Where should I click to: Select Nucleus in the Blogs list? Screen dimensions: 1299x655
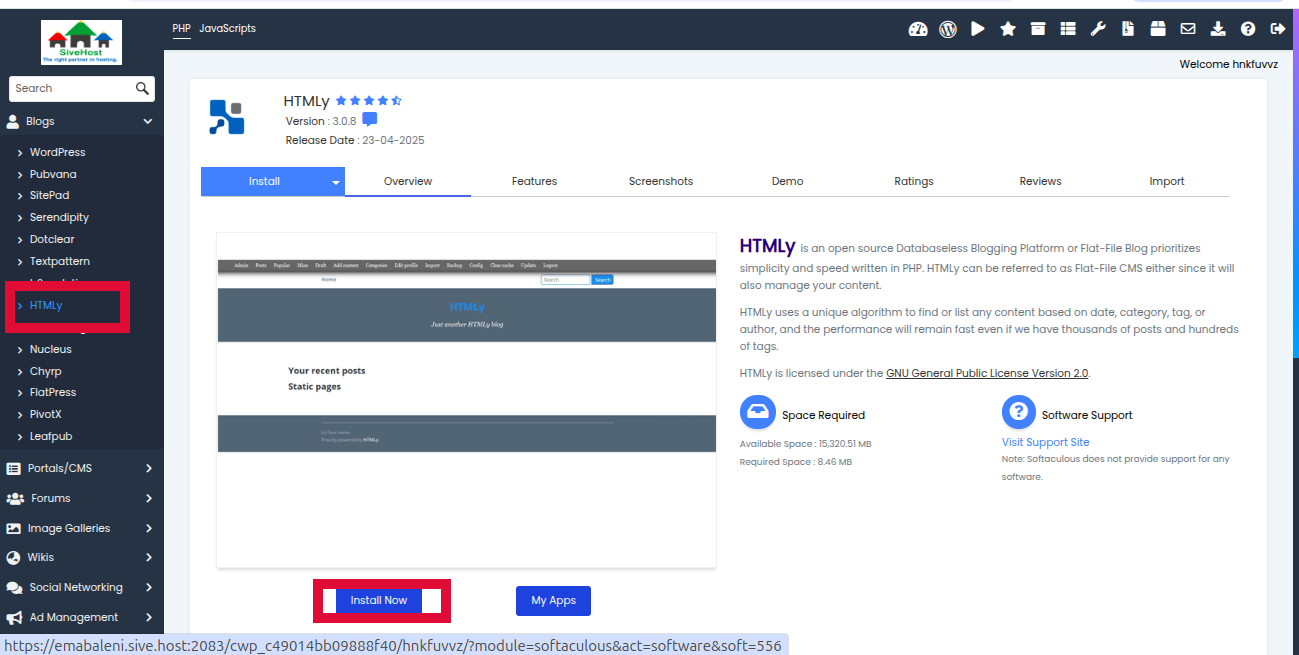51,349
